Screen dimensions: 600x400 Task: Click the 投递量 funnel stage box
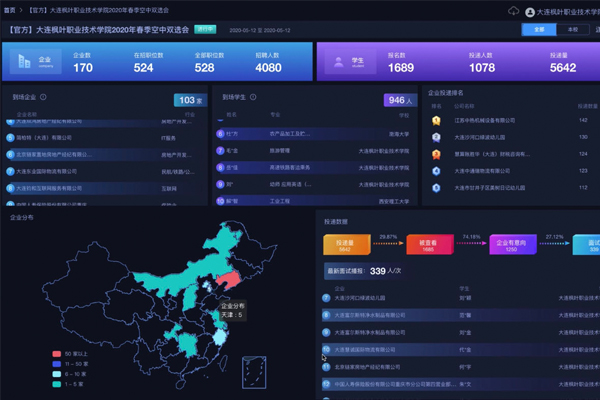point(345,243)
